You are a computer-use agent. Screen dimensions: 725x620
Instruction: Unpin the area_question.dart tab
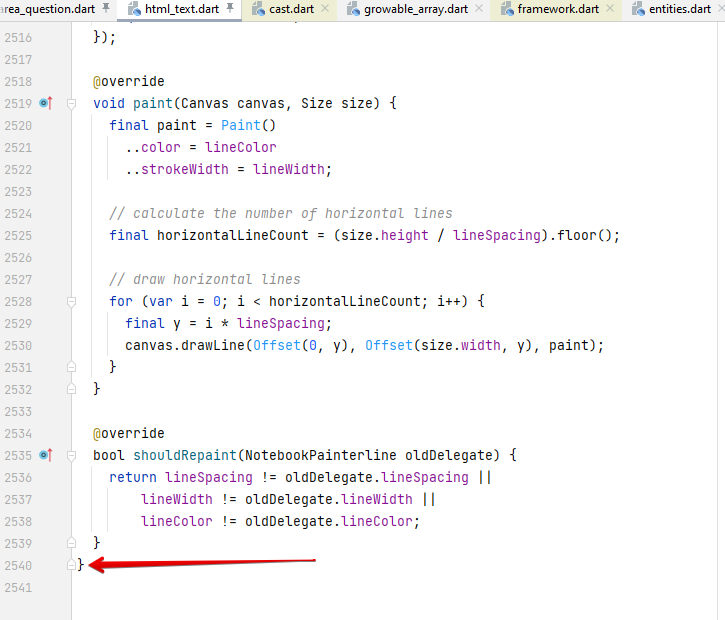[x=106, y=8]
